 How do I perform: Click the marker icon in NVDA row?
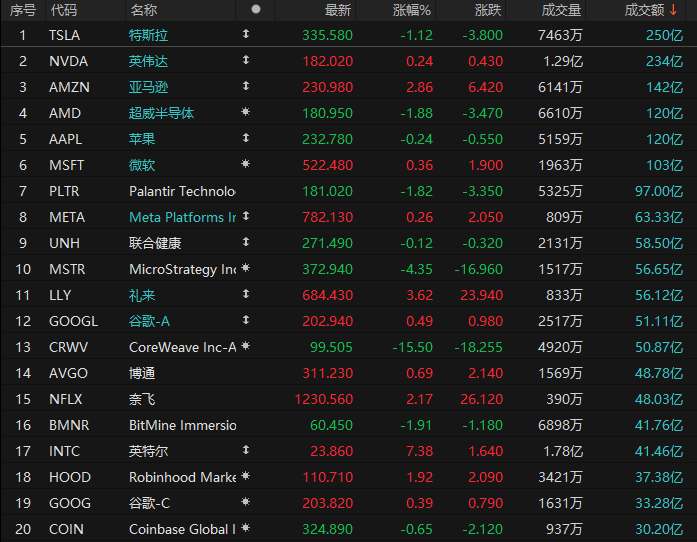pos(246,60)
